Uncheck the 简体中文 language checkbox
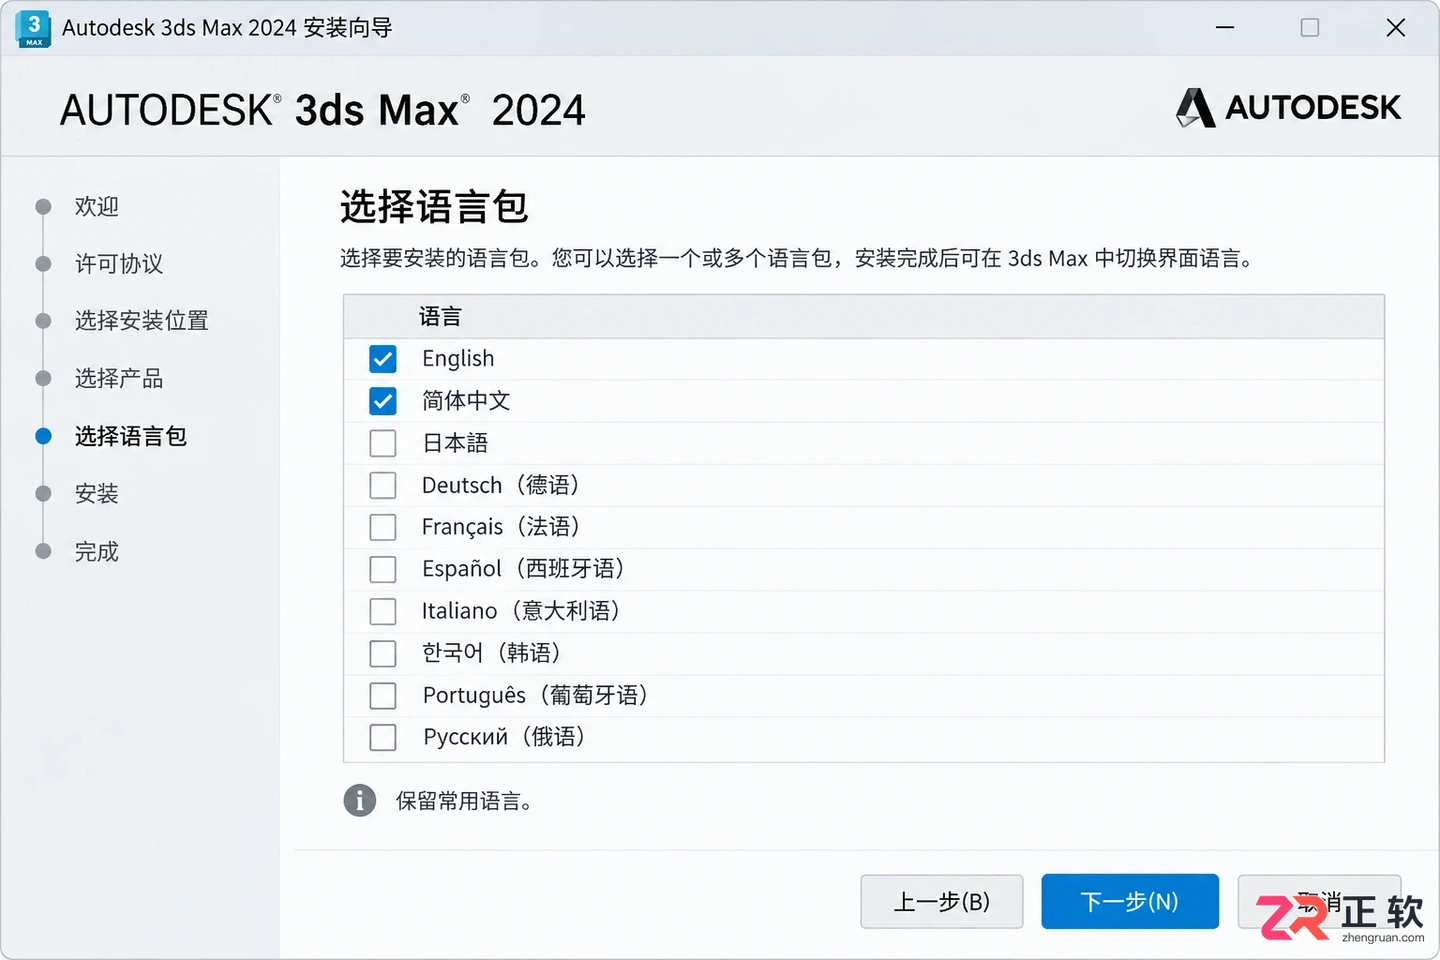This screenshot has height=960, width=1440. [383, 401]
